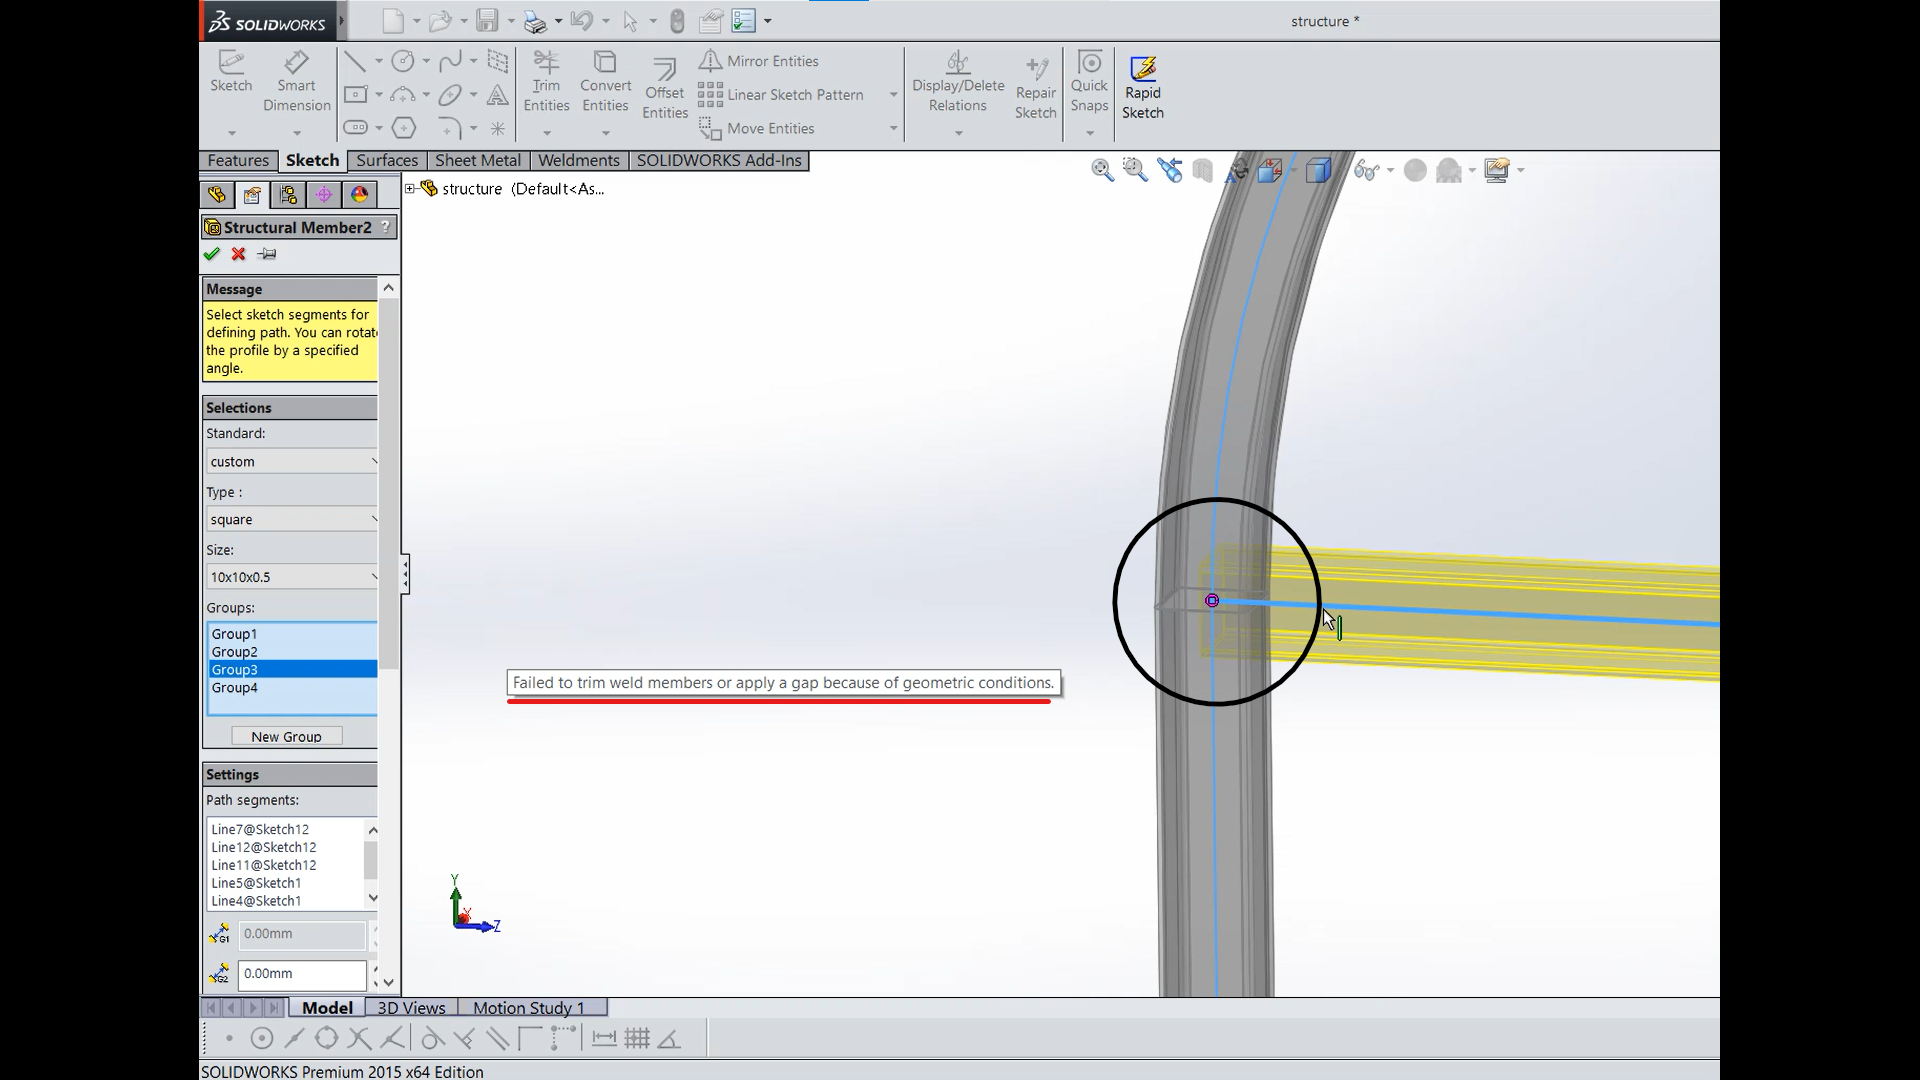The height and width of the screenshot is (1080, 1920).
Task: Open the 3D Views tab
Action: (x=411, y=1008)
